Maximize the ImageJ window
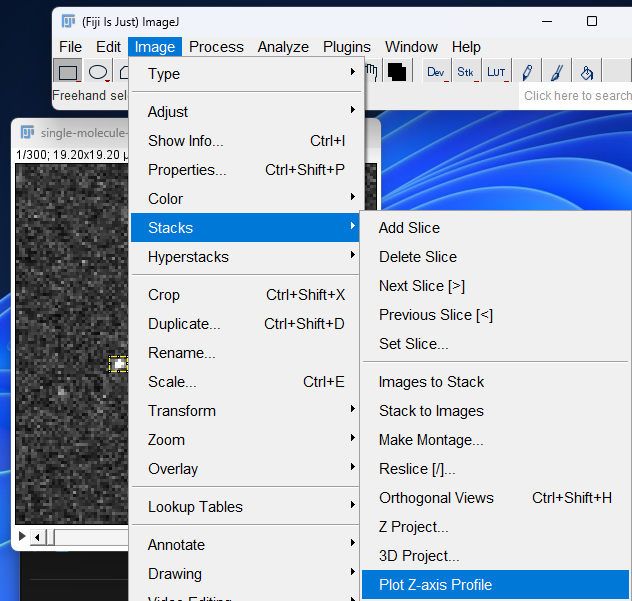This screenshot has width=632, height=601. coord(592,21)
